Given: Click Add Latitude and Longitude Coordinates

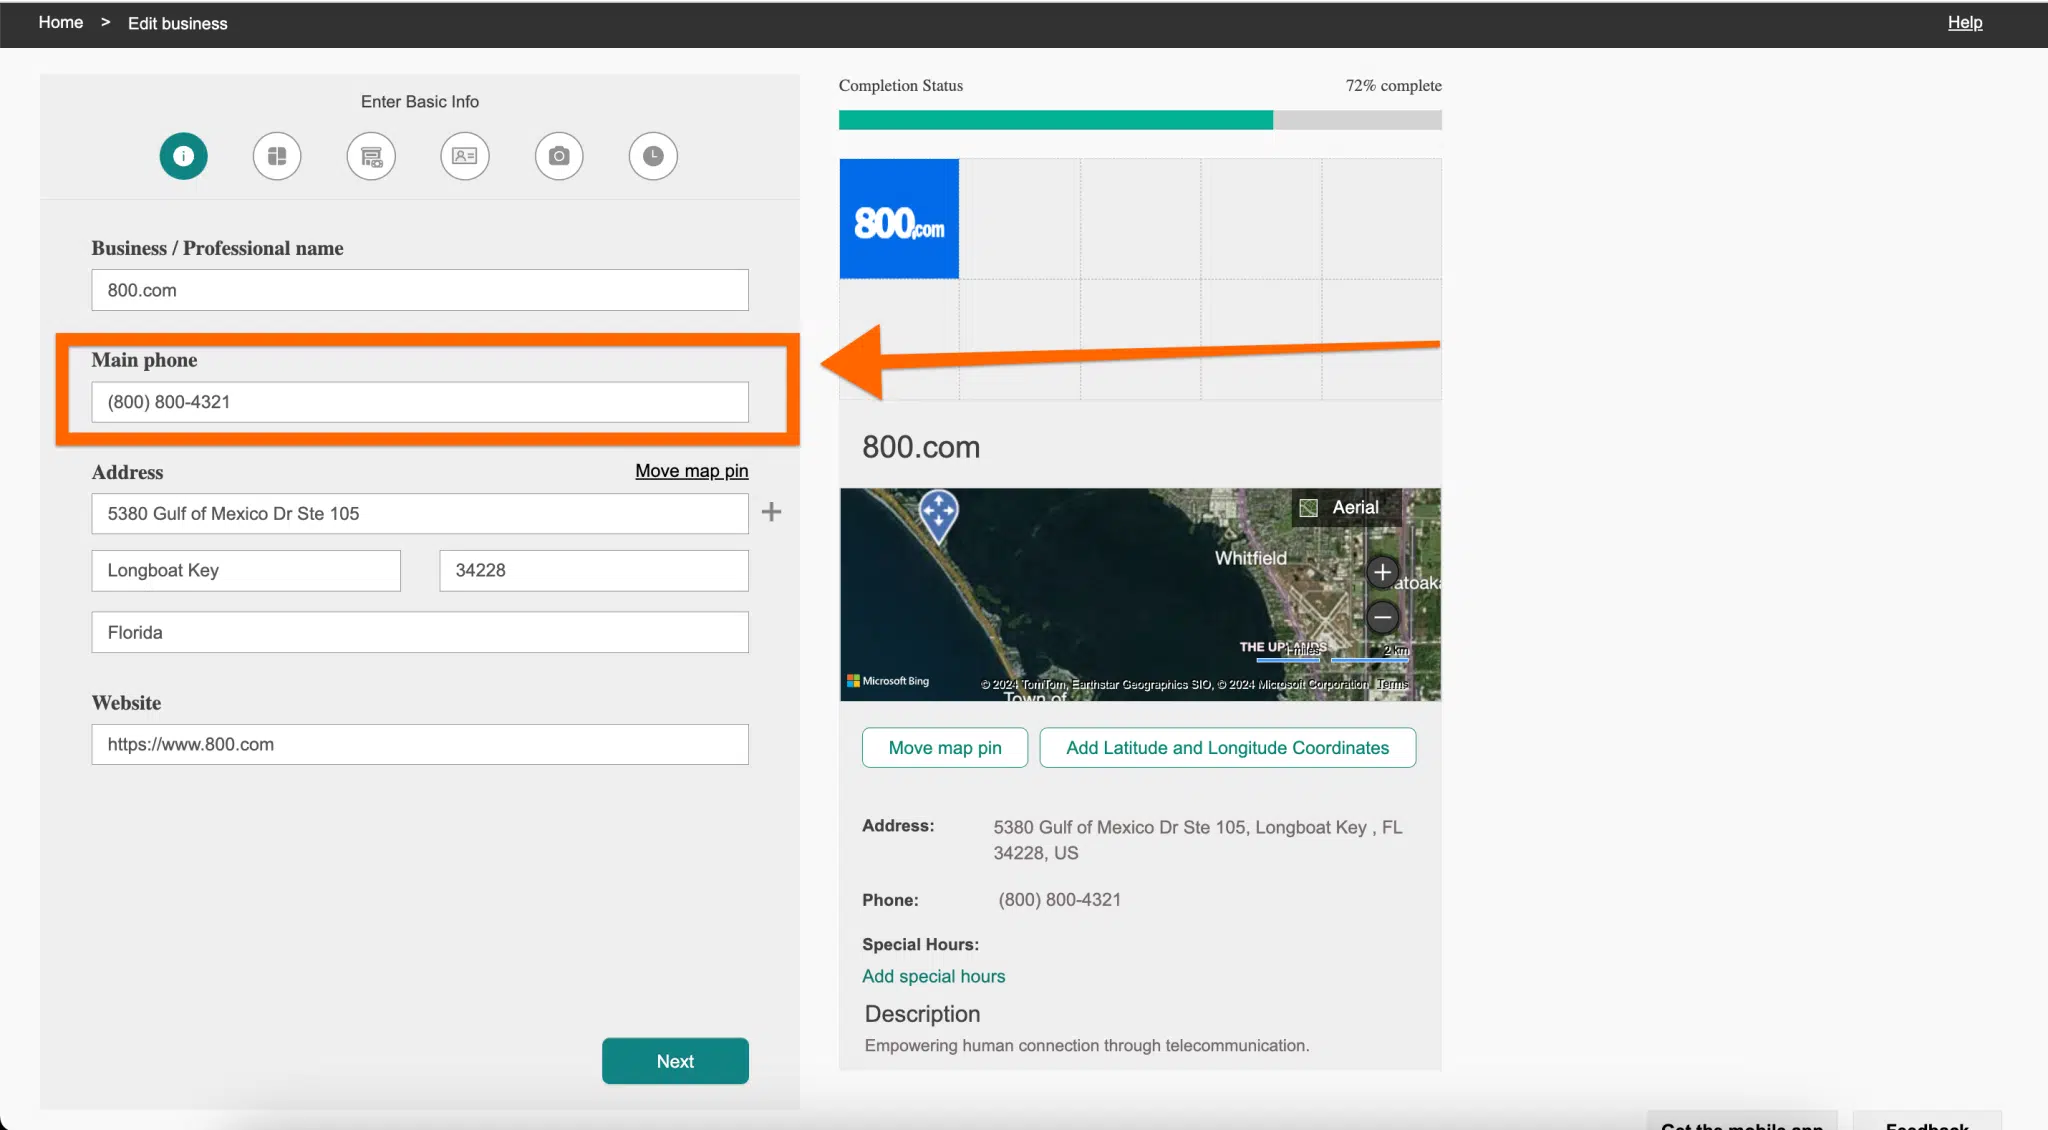Looking at the screenshot, I should (1228, 748).
